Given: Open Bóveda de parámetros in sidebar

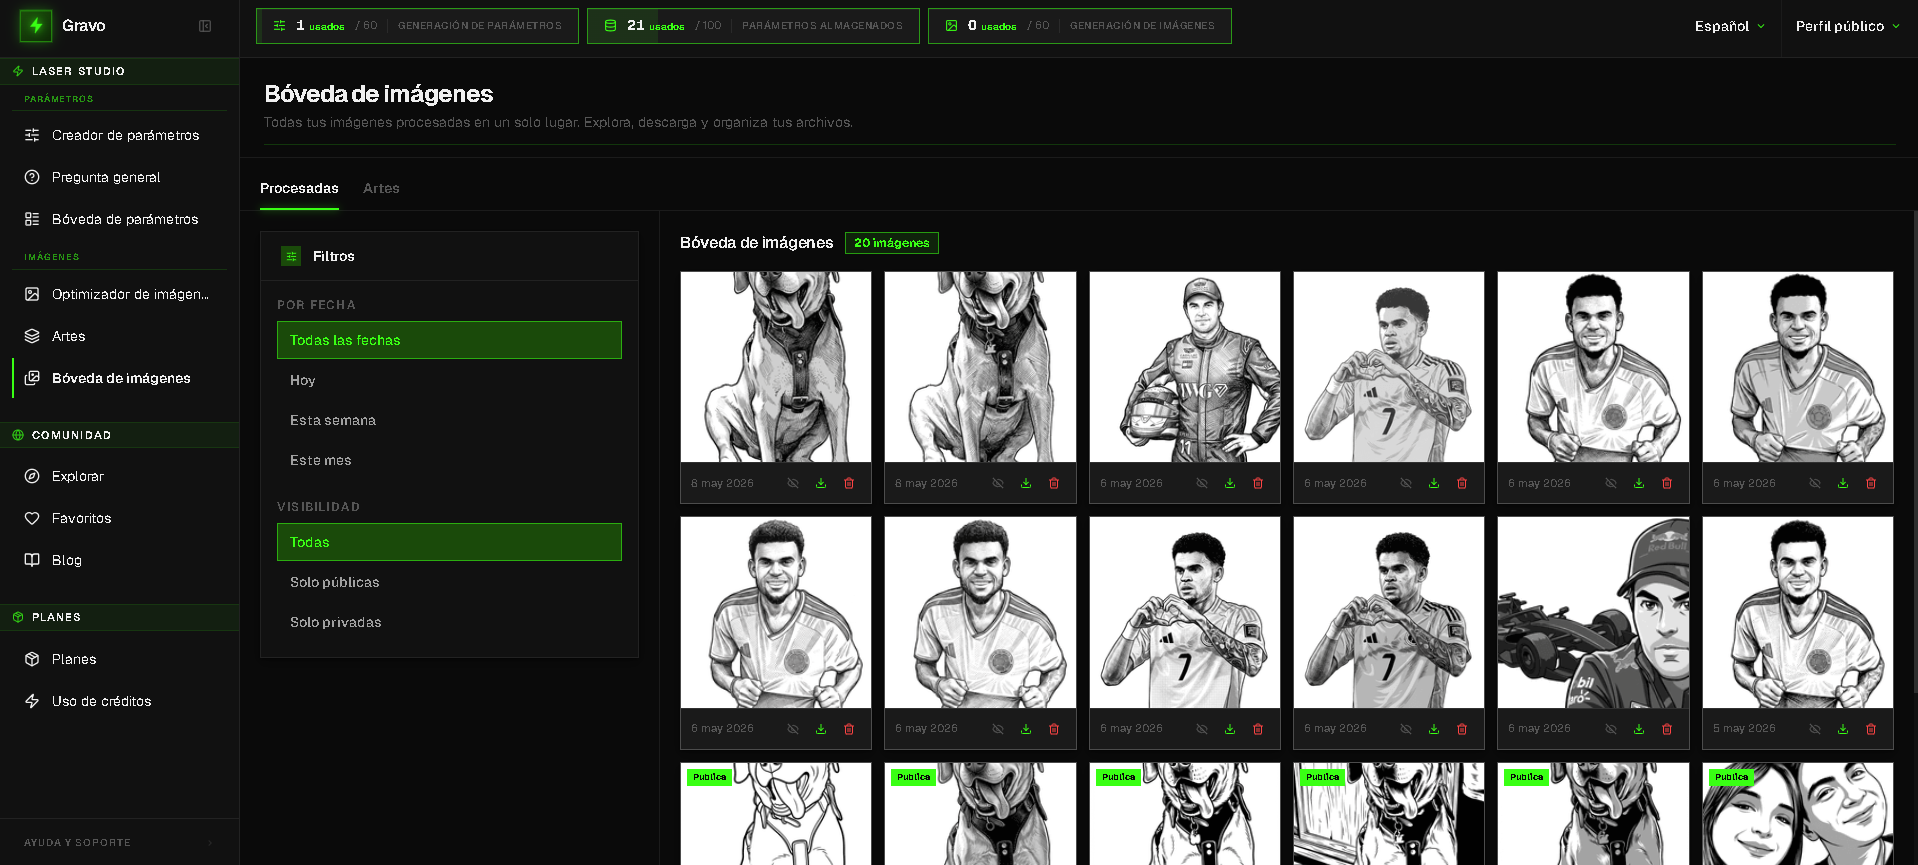Looking at the screenshot, I should point(119,219).
